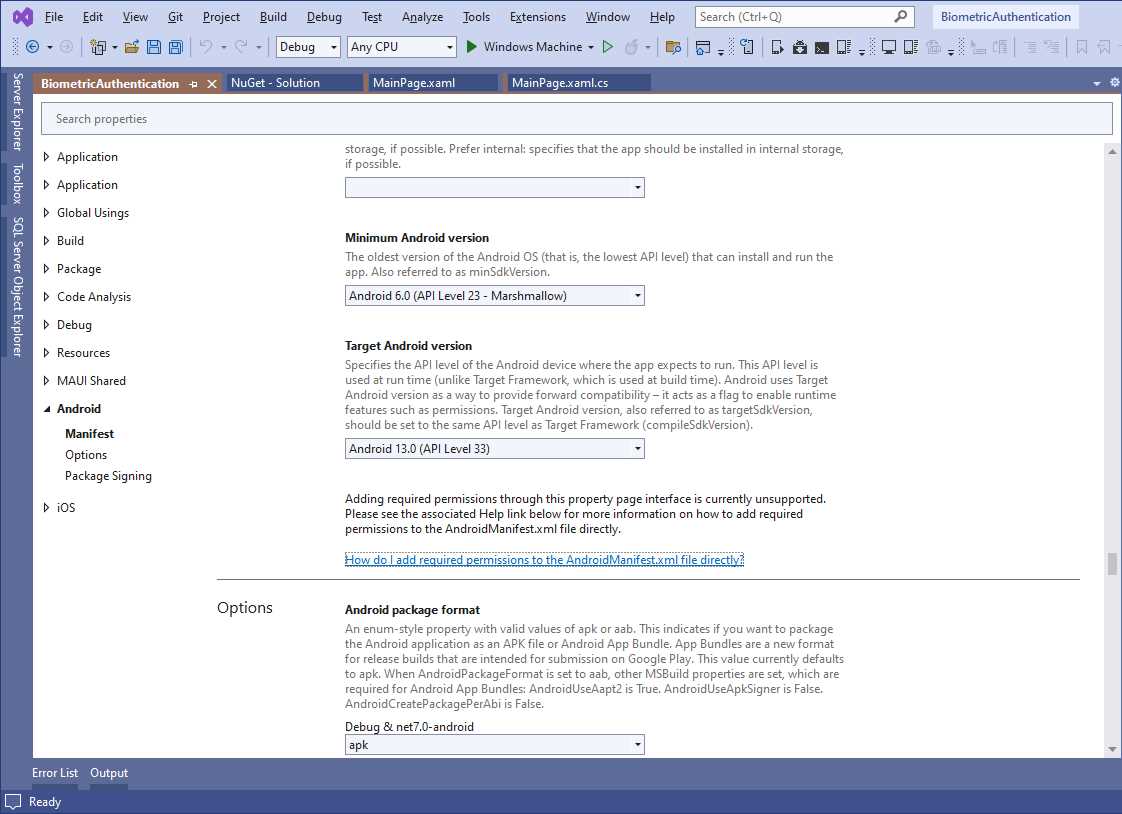1122x814 pixels.
Task: Open the Git menu
Action: [175, 16]
